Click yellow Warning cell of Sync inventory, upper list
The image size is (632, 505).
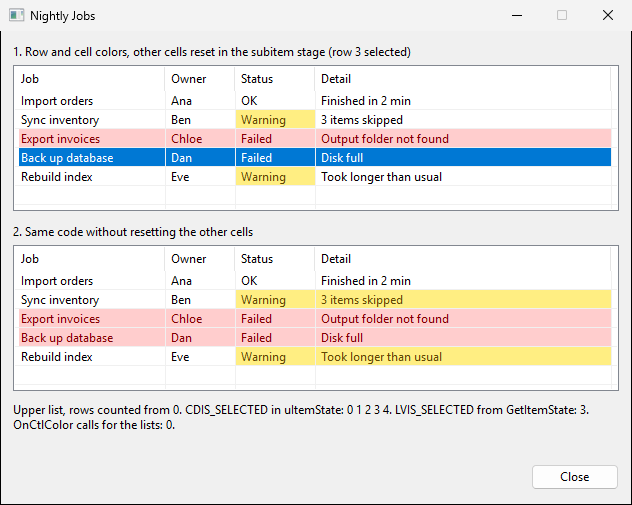[x=275, y=120]
